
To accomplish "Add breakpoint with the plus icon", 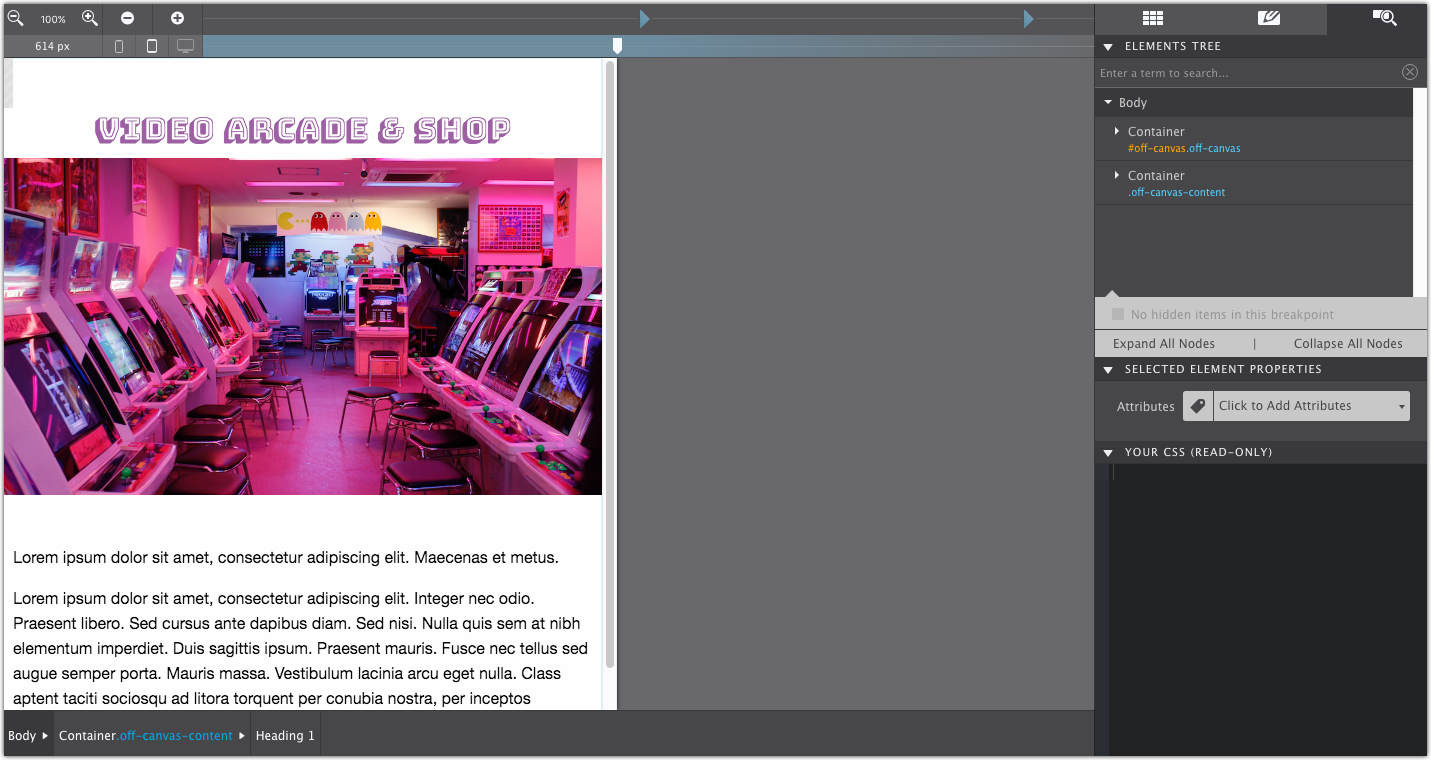I will click(177, 18).
